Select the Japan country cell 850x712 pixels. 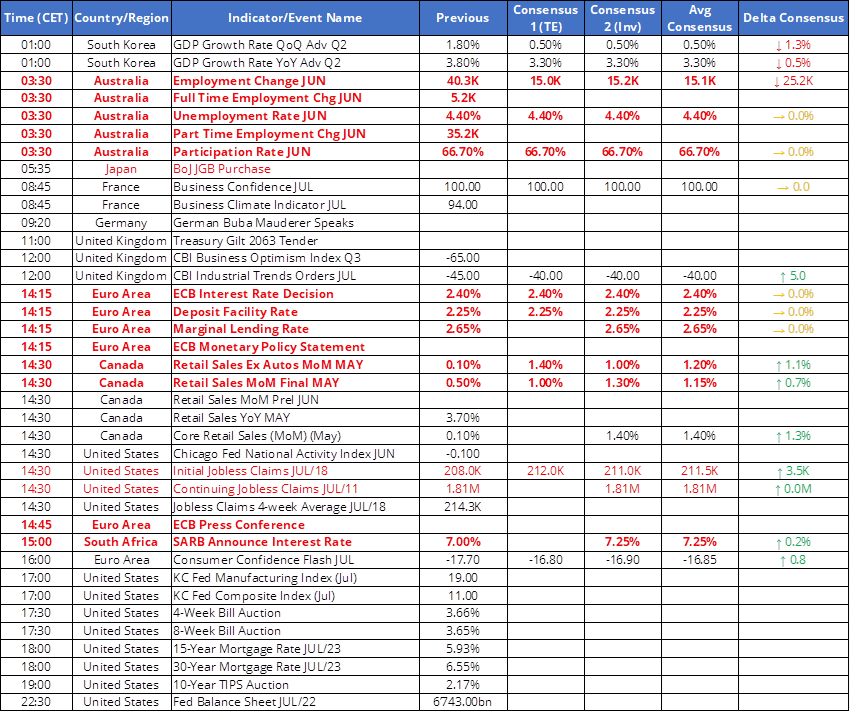pyautogui.click(x=121, y=169)
